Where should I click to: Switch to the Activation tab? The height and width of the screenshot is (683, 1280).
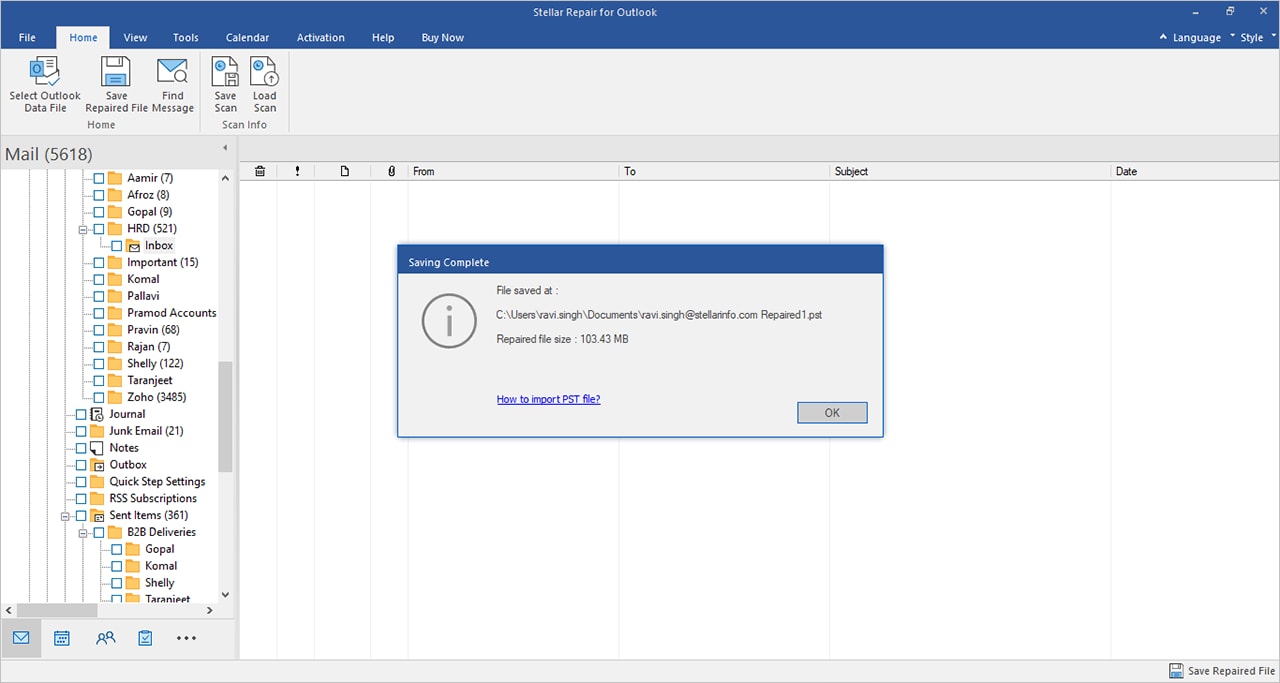click(x=320, y=37)
